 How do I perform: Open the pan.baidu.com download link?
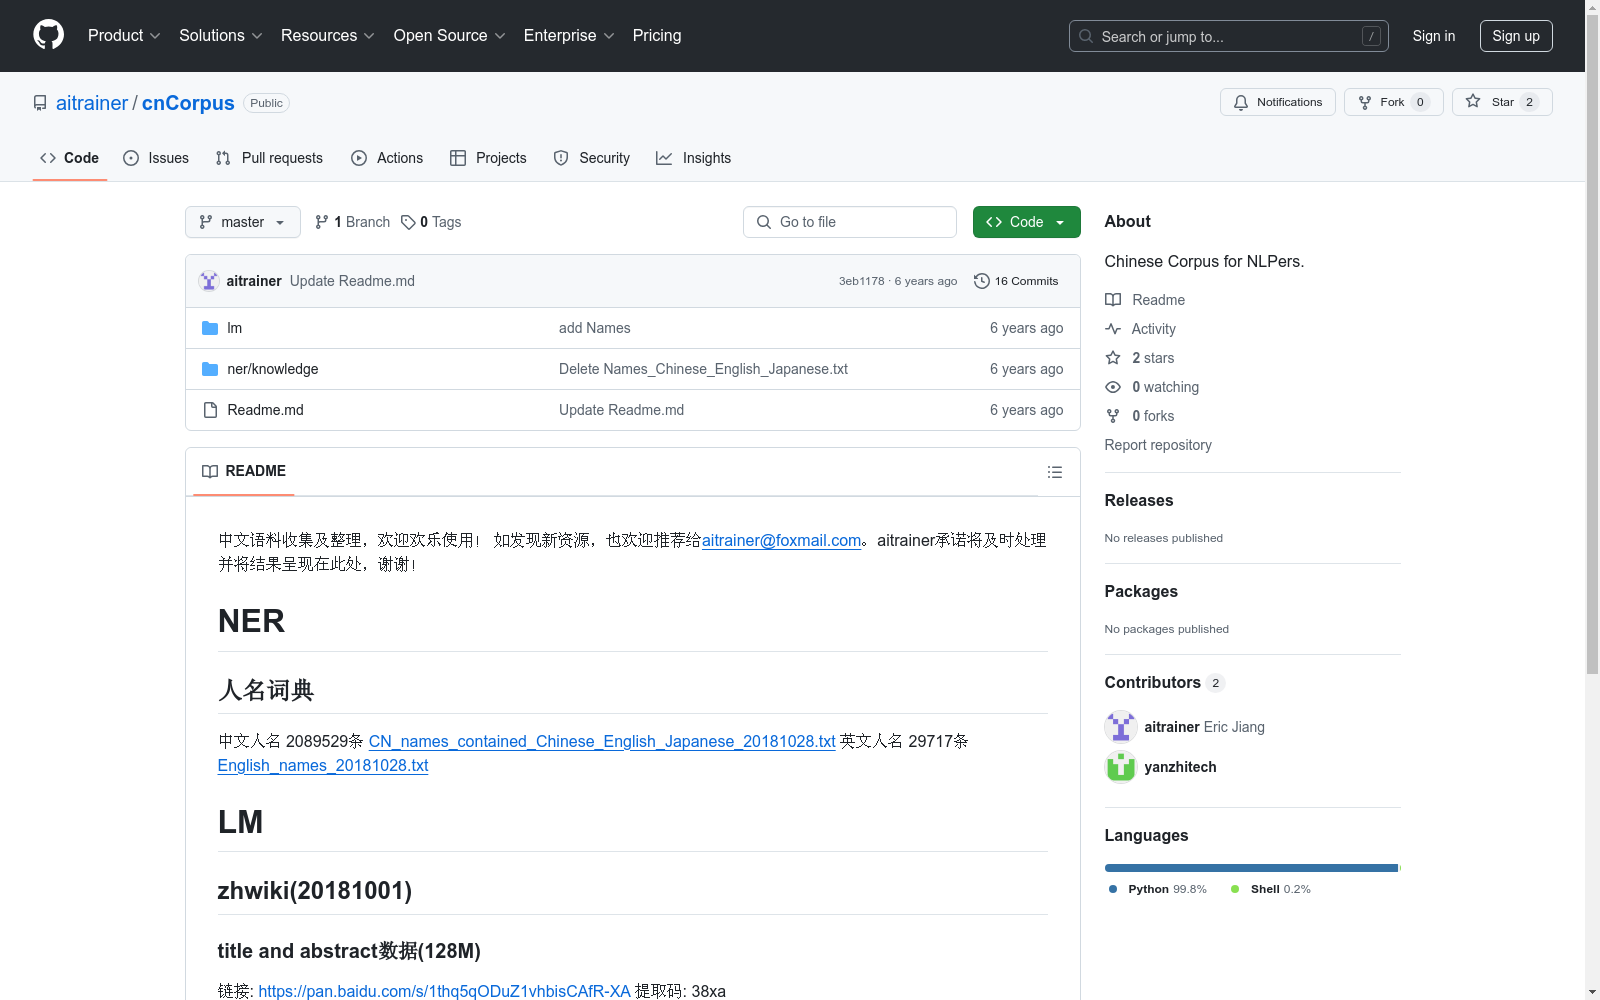point(444,991)
